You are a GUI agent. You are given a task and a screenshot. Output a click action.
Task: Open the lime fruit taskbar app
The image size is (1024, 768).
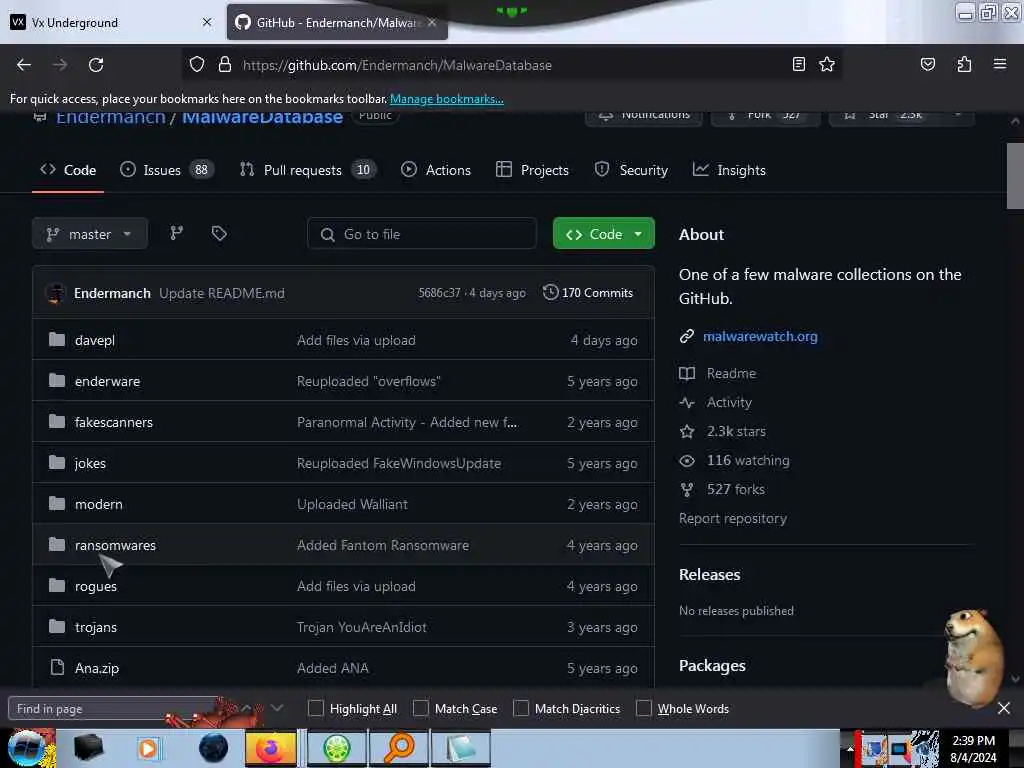click(337, 748)
